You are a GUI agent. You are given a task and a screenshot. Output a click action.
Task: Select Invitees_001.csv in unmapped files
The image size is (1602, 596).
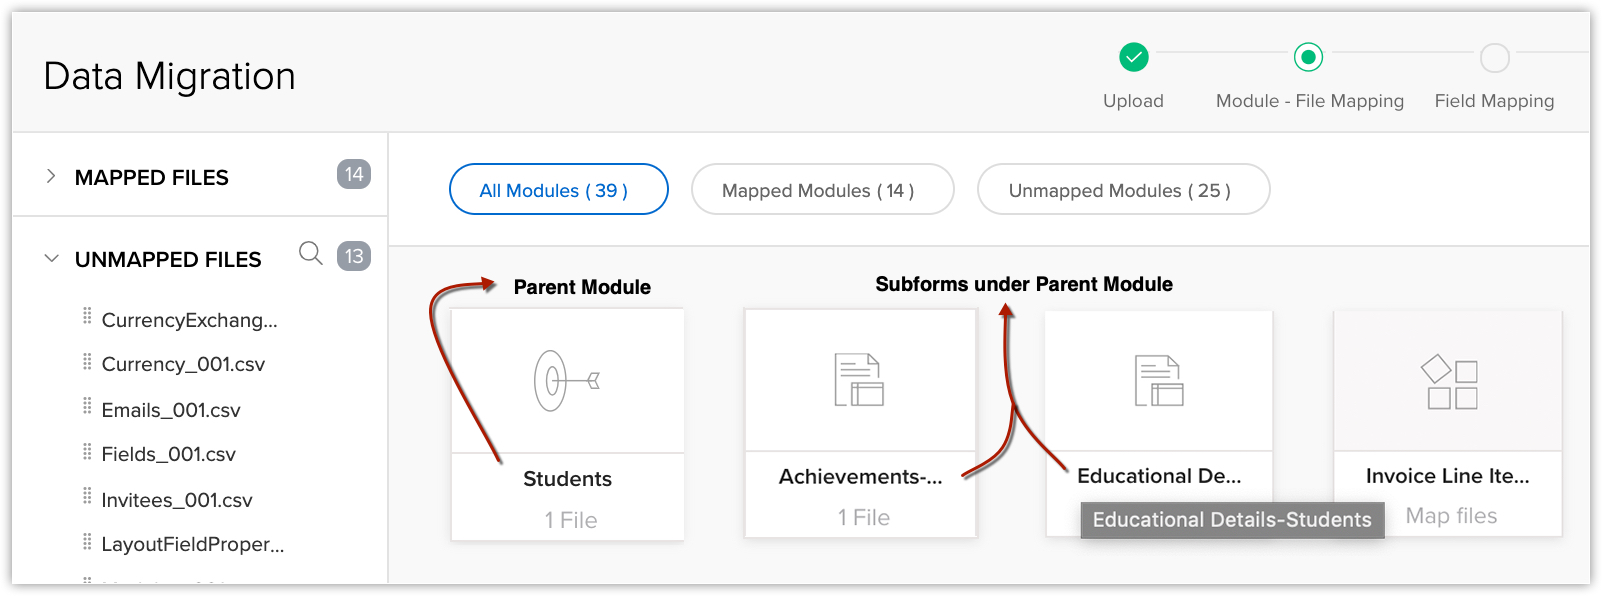(177, 500)
